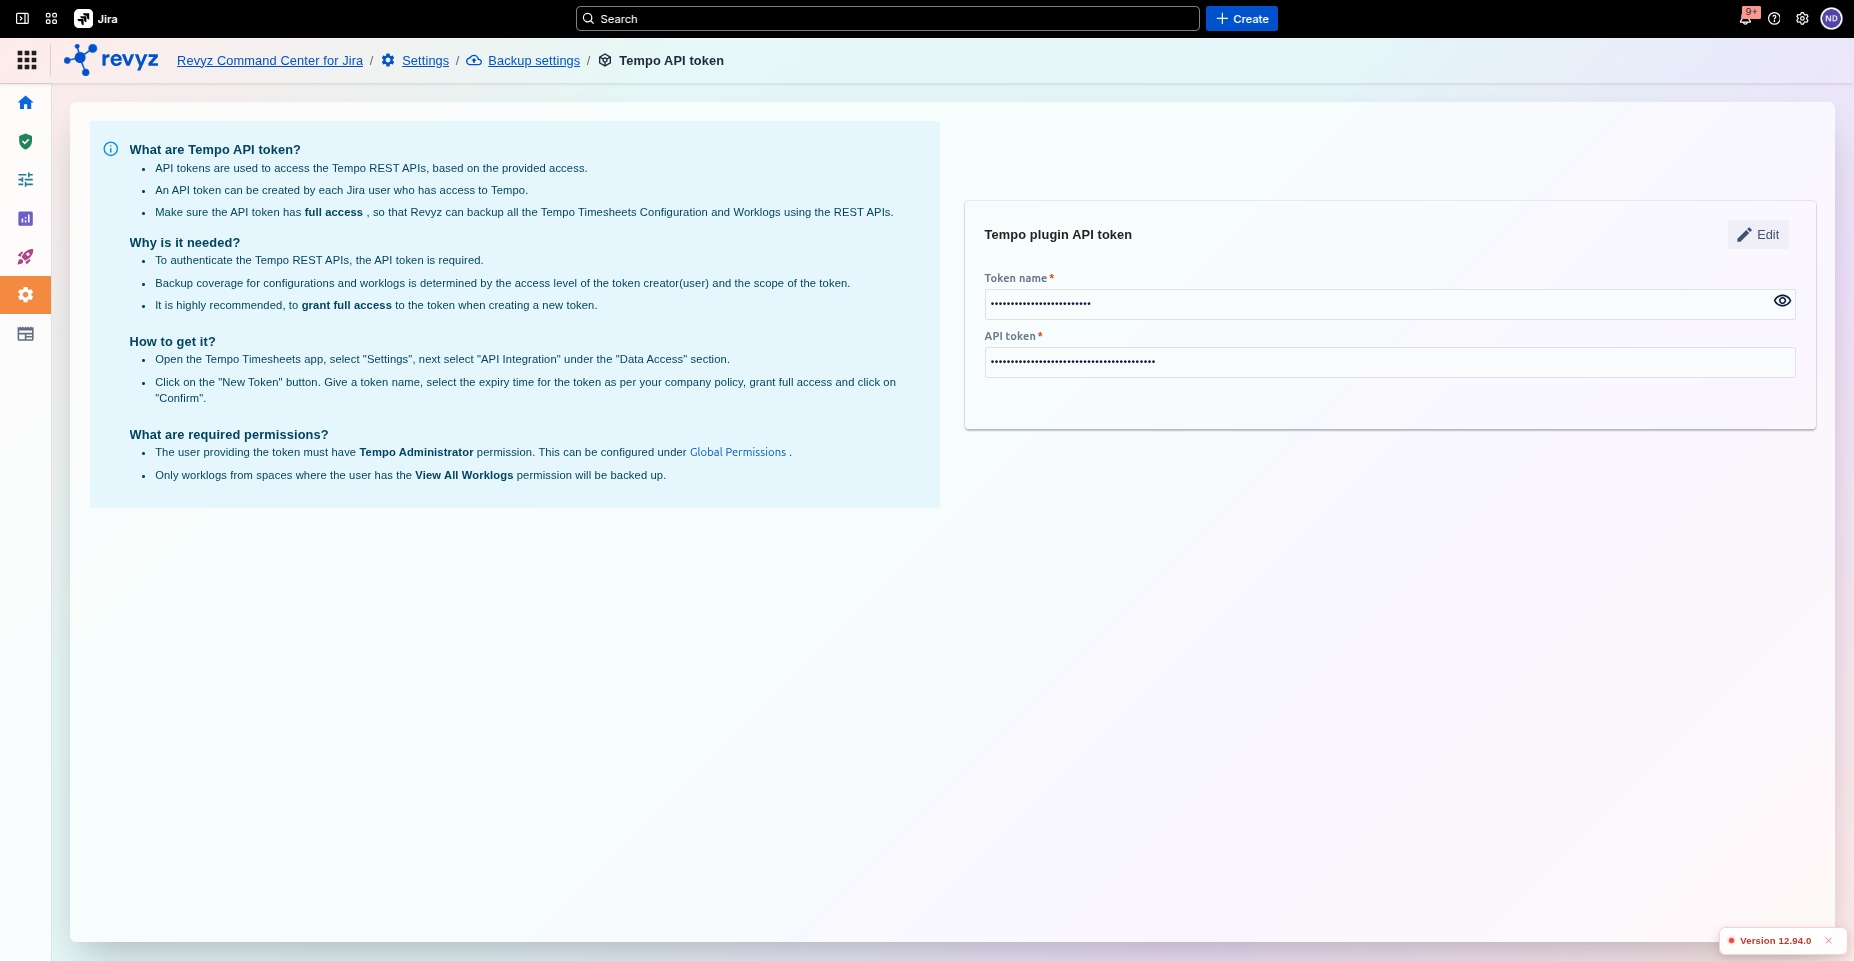This screenshot has height=961, width=1854.
Task: Click the "Tempo API token" breadcrumb text
Action: point(671,61)
